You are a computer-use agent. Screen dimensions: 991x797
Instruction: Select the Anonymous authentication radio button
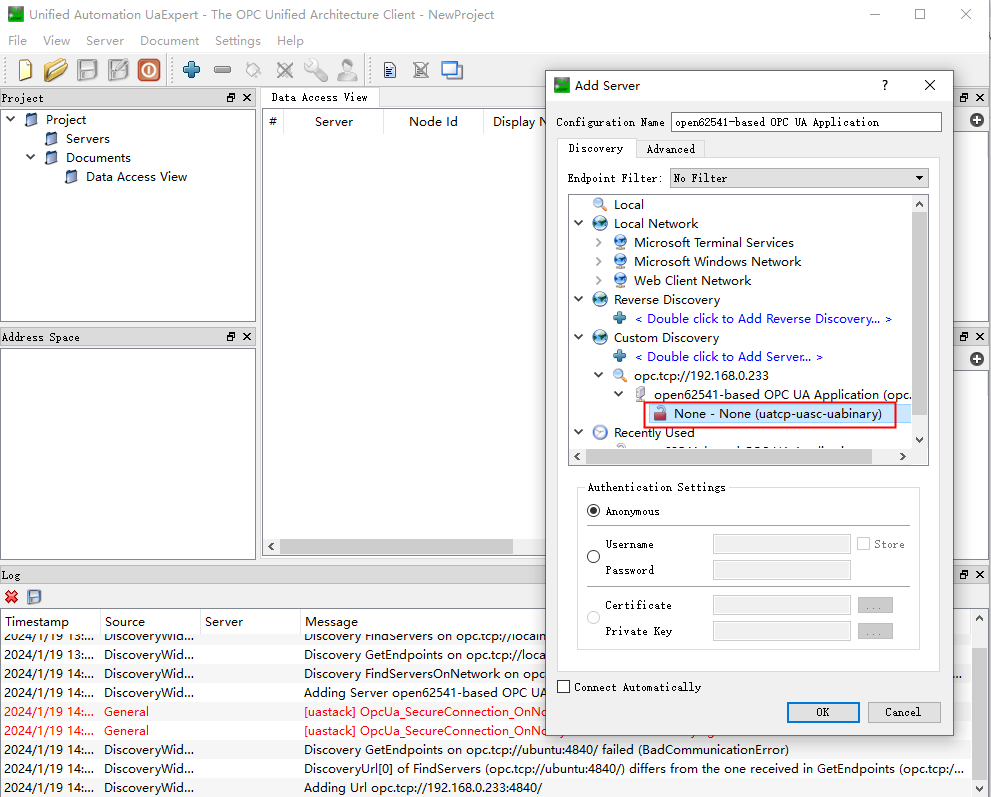[593, 511]
